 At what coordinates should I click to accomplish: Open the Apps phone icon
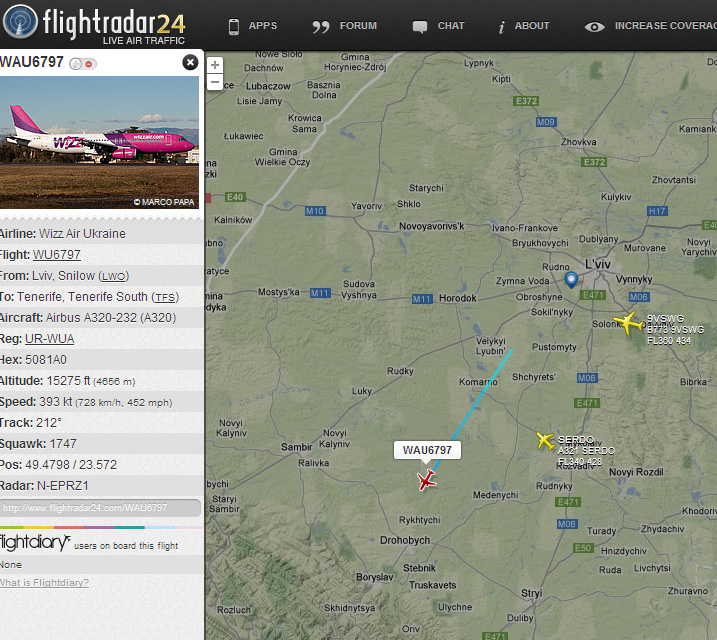coord(234,27)
